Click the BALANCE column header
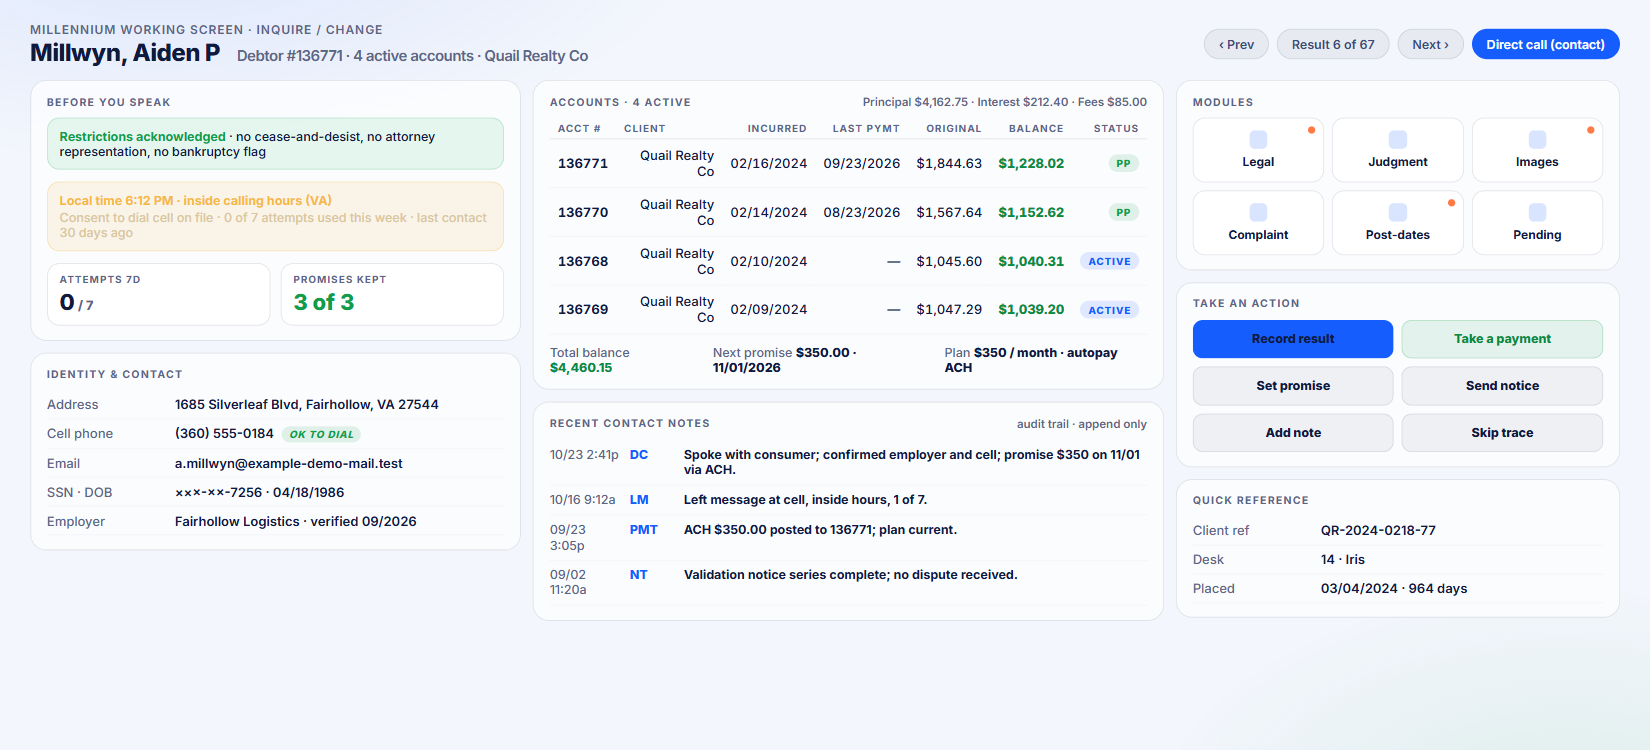This screenshot has width=1650, height=750. click(x=1036, y=129)
